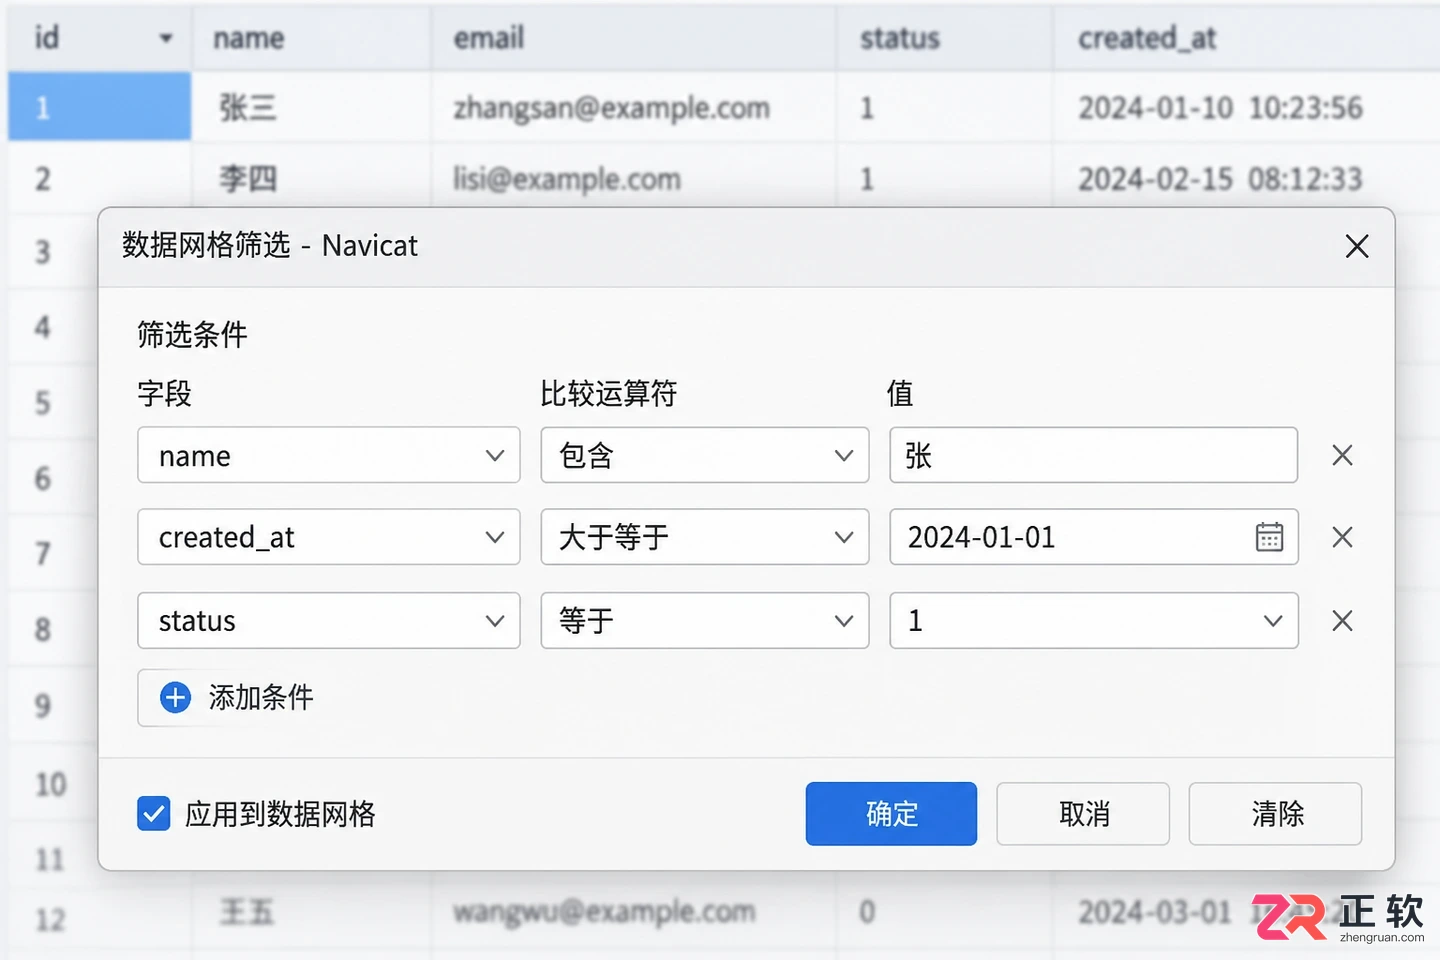This screenshot has height=960, width=1440.
Task: Open the 大于等于 operator dropdown
Action: point(705,537)
